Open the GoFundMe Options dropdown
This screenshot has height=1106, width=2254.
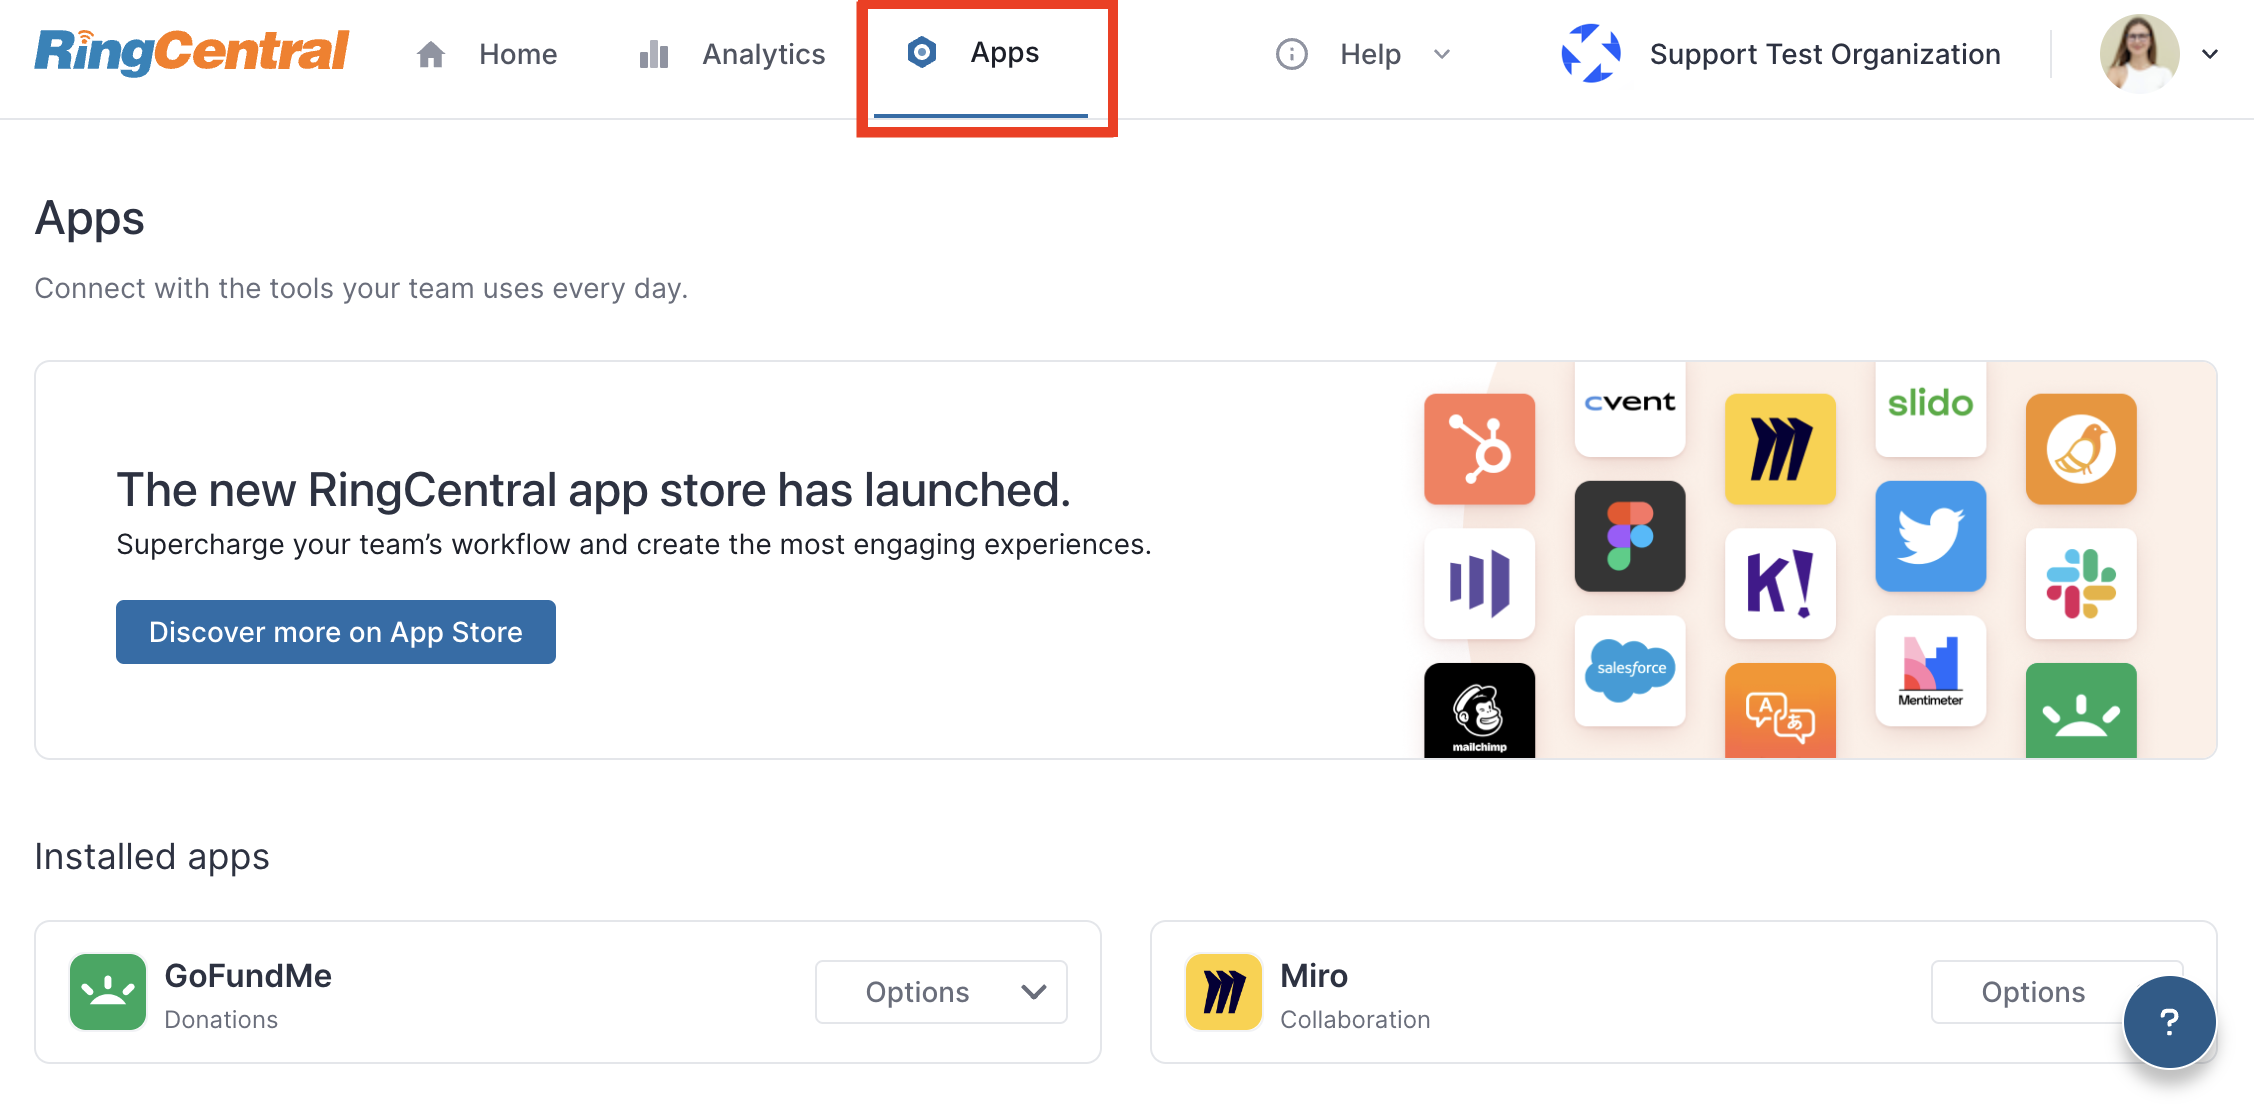point(941,992)
